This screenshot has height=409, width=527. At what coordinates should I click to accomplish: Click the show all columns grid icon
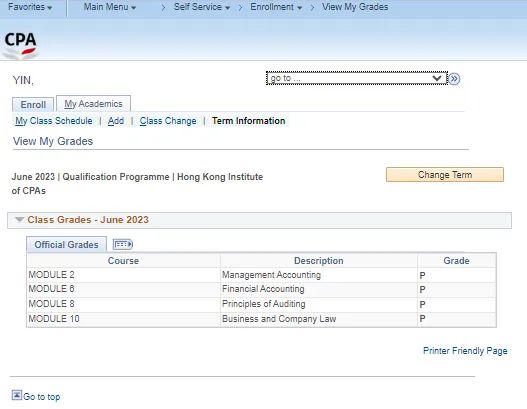[123, 244]
